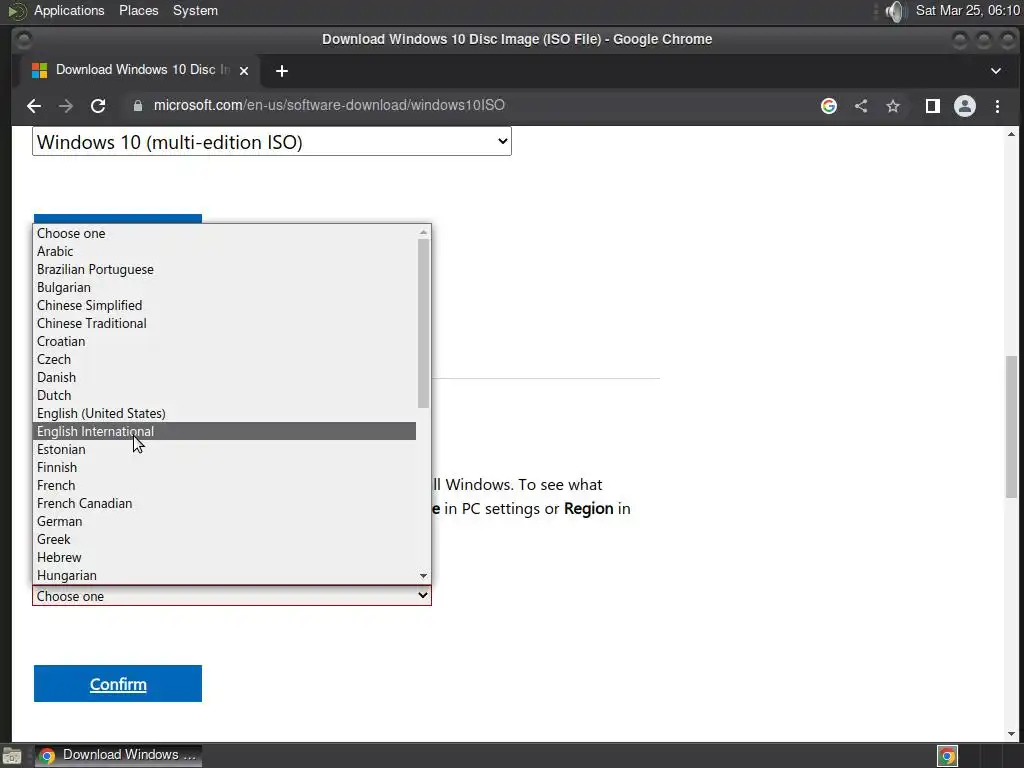Choose Hungarian language

[x=224, y=575]
